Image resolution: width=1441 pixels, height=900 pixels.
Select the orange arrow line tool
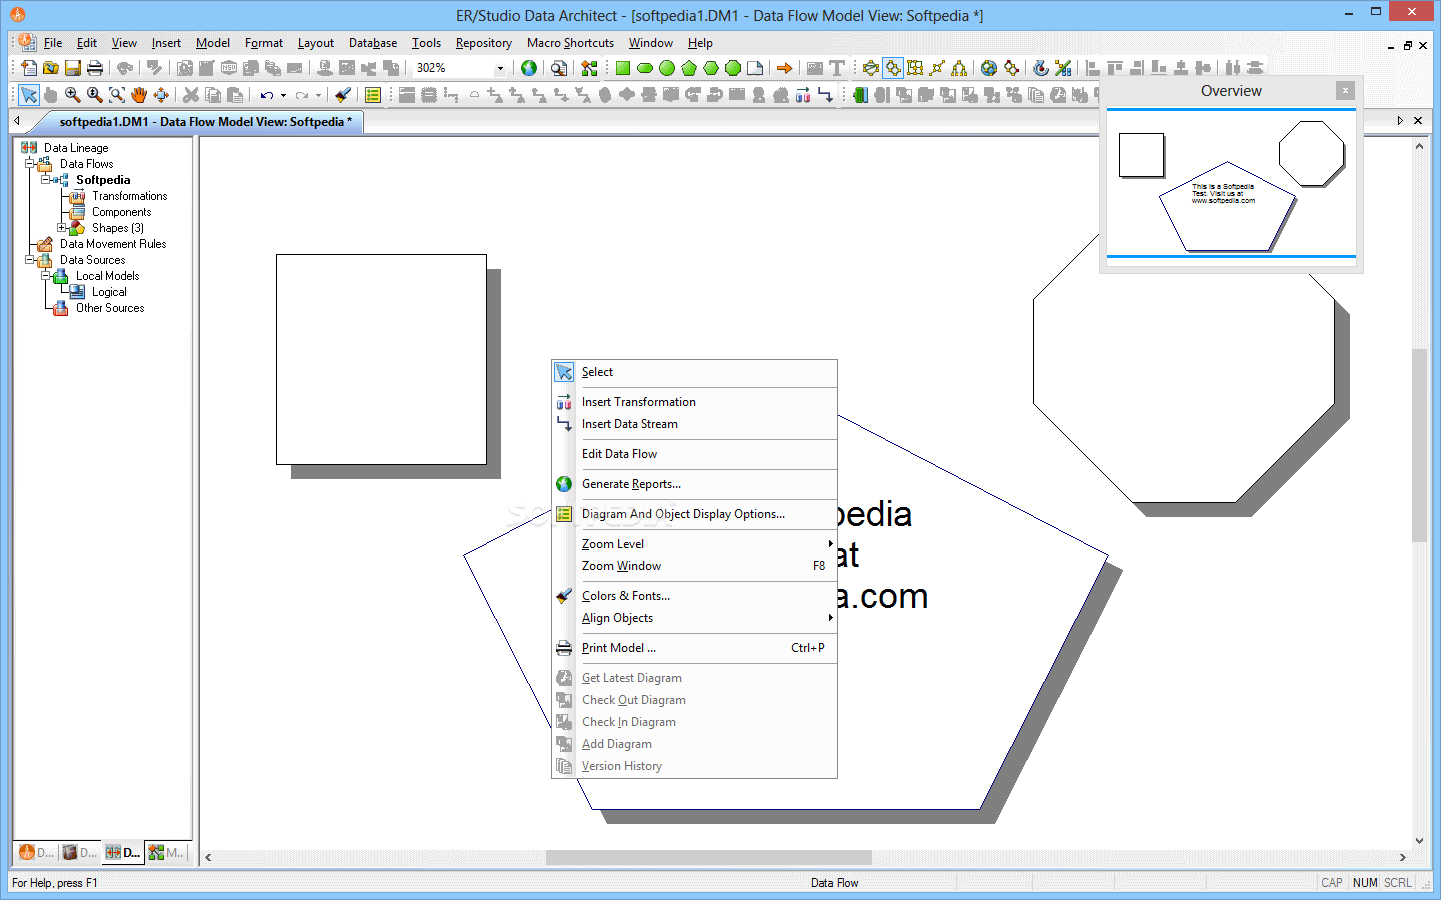tap(785, 68)
